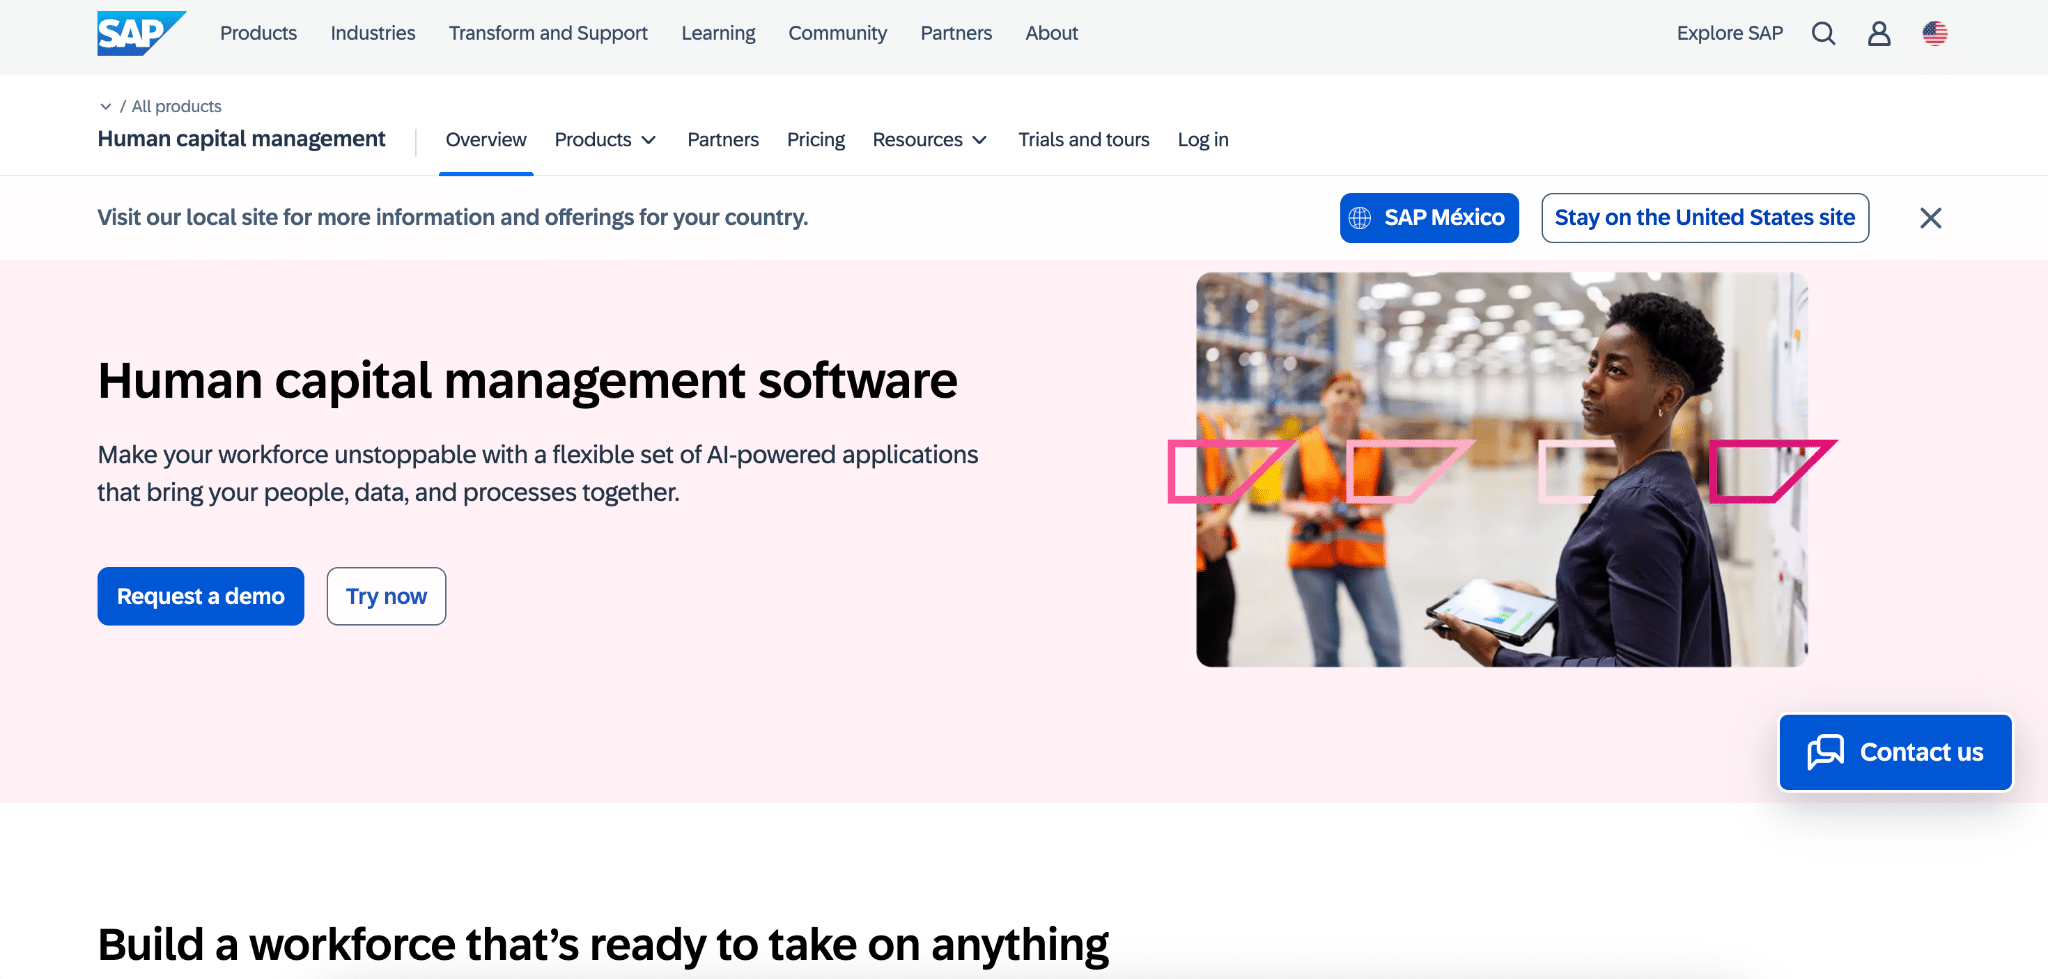The width and height of the screenshot is (2048, 979).
Task: Open the search magnifier icon
Action: point(1823,34)
